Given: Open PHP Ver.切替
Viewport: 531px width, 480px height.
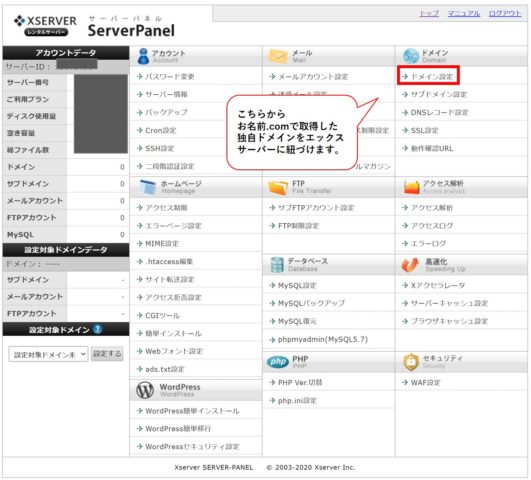Looking at the screenshot, I should click(x=300, y=382).
